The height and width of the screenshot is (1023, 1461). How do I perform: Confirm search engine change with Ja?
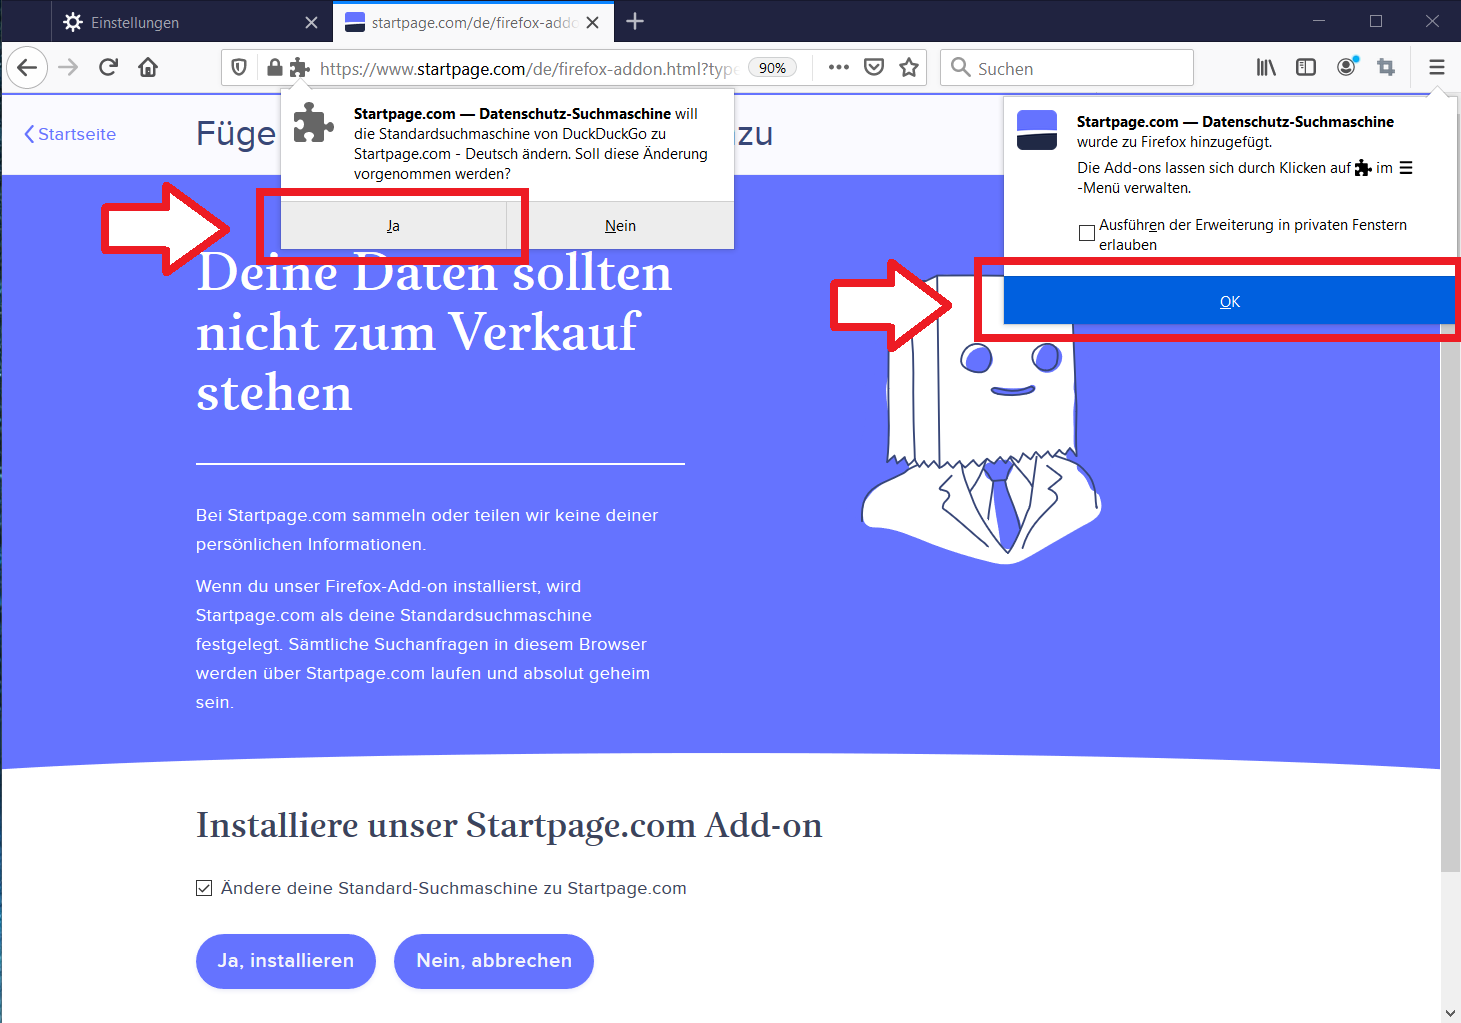click(x=393, y=226)
